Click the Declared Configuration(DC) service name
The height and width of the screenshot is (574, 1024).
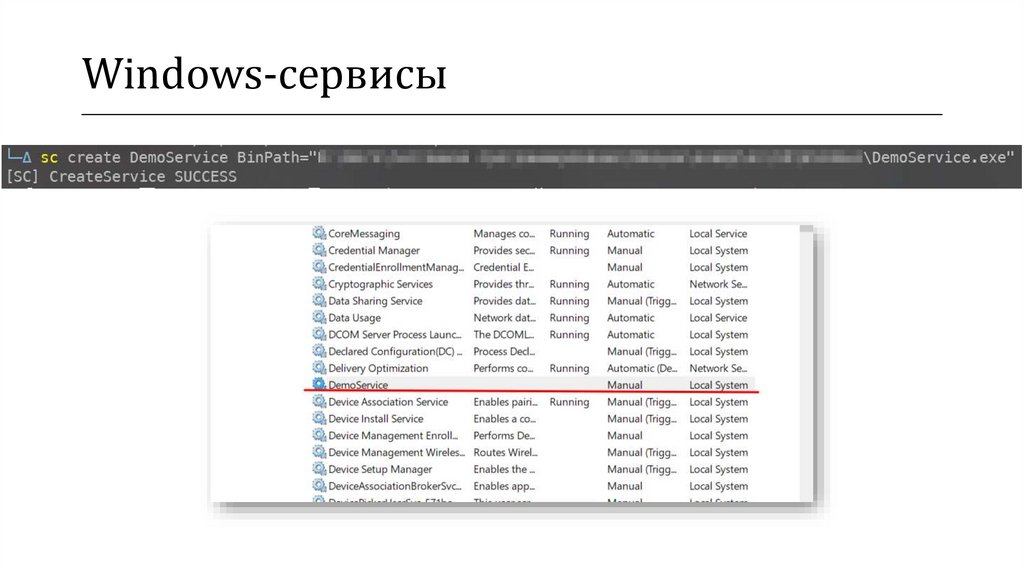pos(395,352)
